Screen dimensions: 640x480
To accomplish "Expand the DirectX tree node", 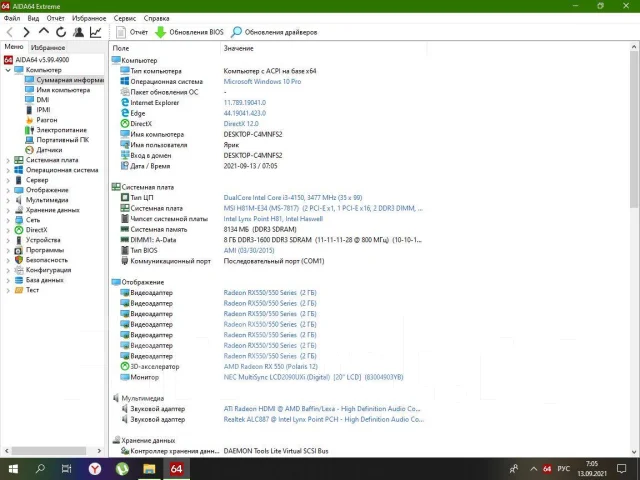I will (x=8, y=230).
